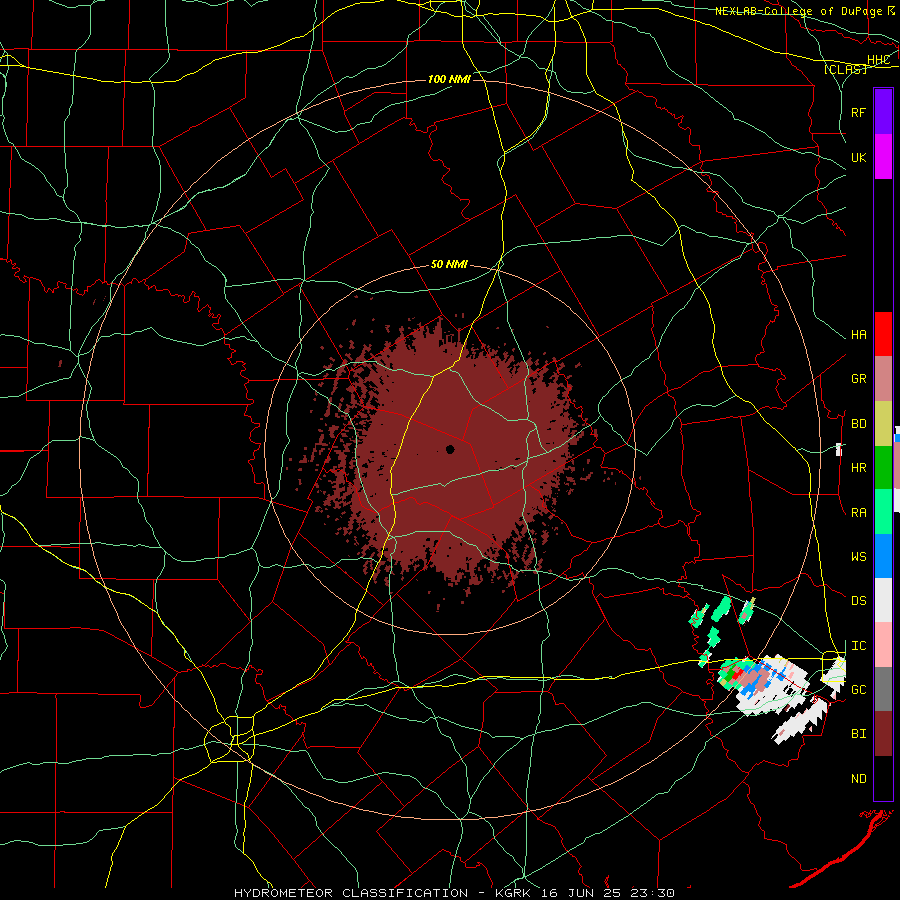Pick the yellow BD big drops swatch
This screenshot has height=900, width=900.
click(x=883, y=423)
